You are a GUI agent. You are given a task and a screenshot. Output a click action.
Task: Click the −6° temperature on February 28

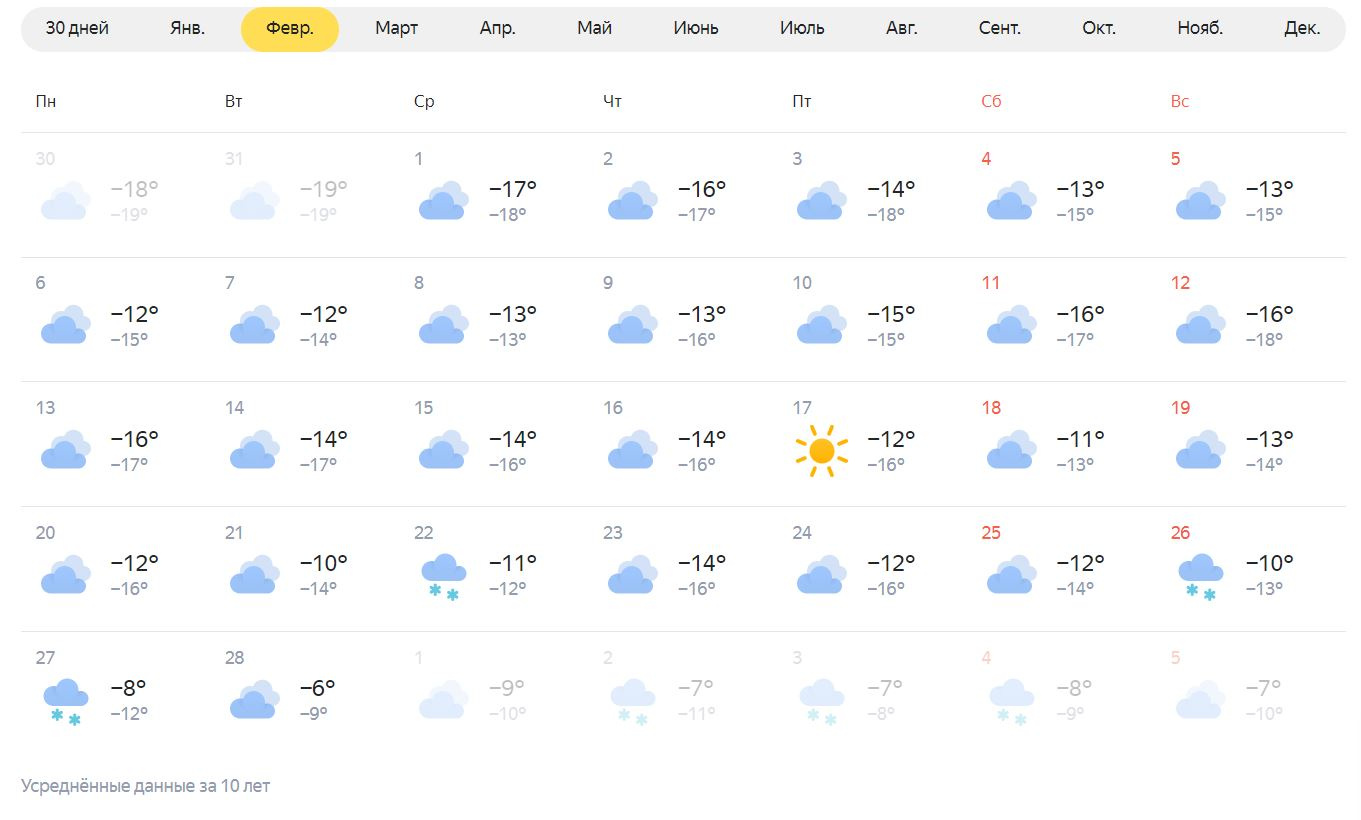click(x=317, y=688)
